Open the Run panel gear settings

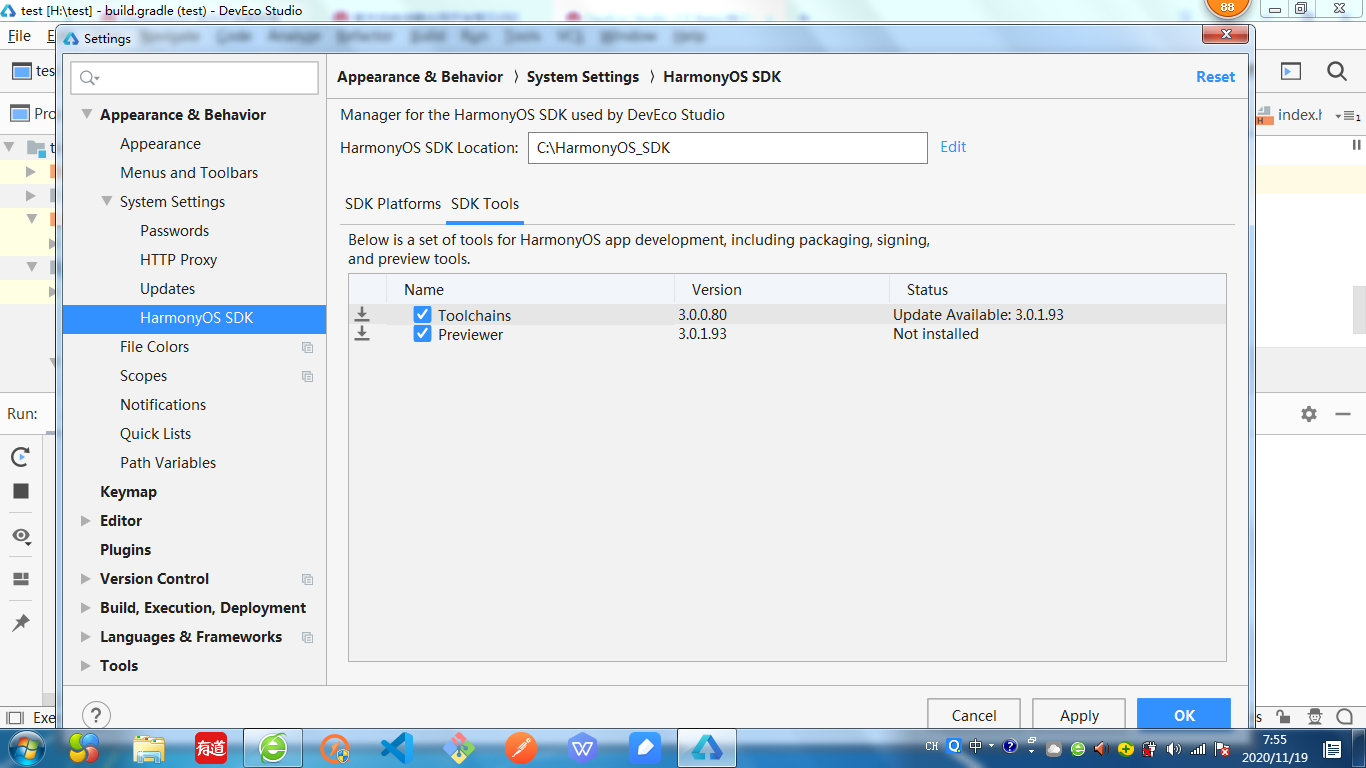[x=1309, y=414]
